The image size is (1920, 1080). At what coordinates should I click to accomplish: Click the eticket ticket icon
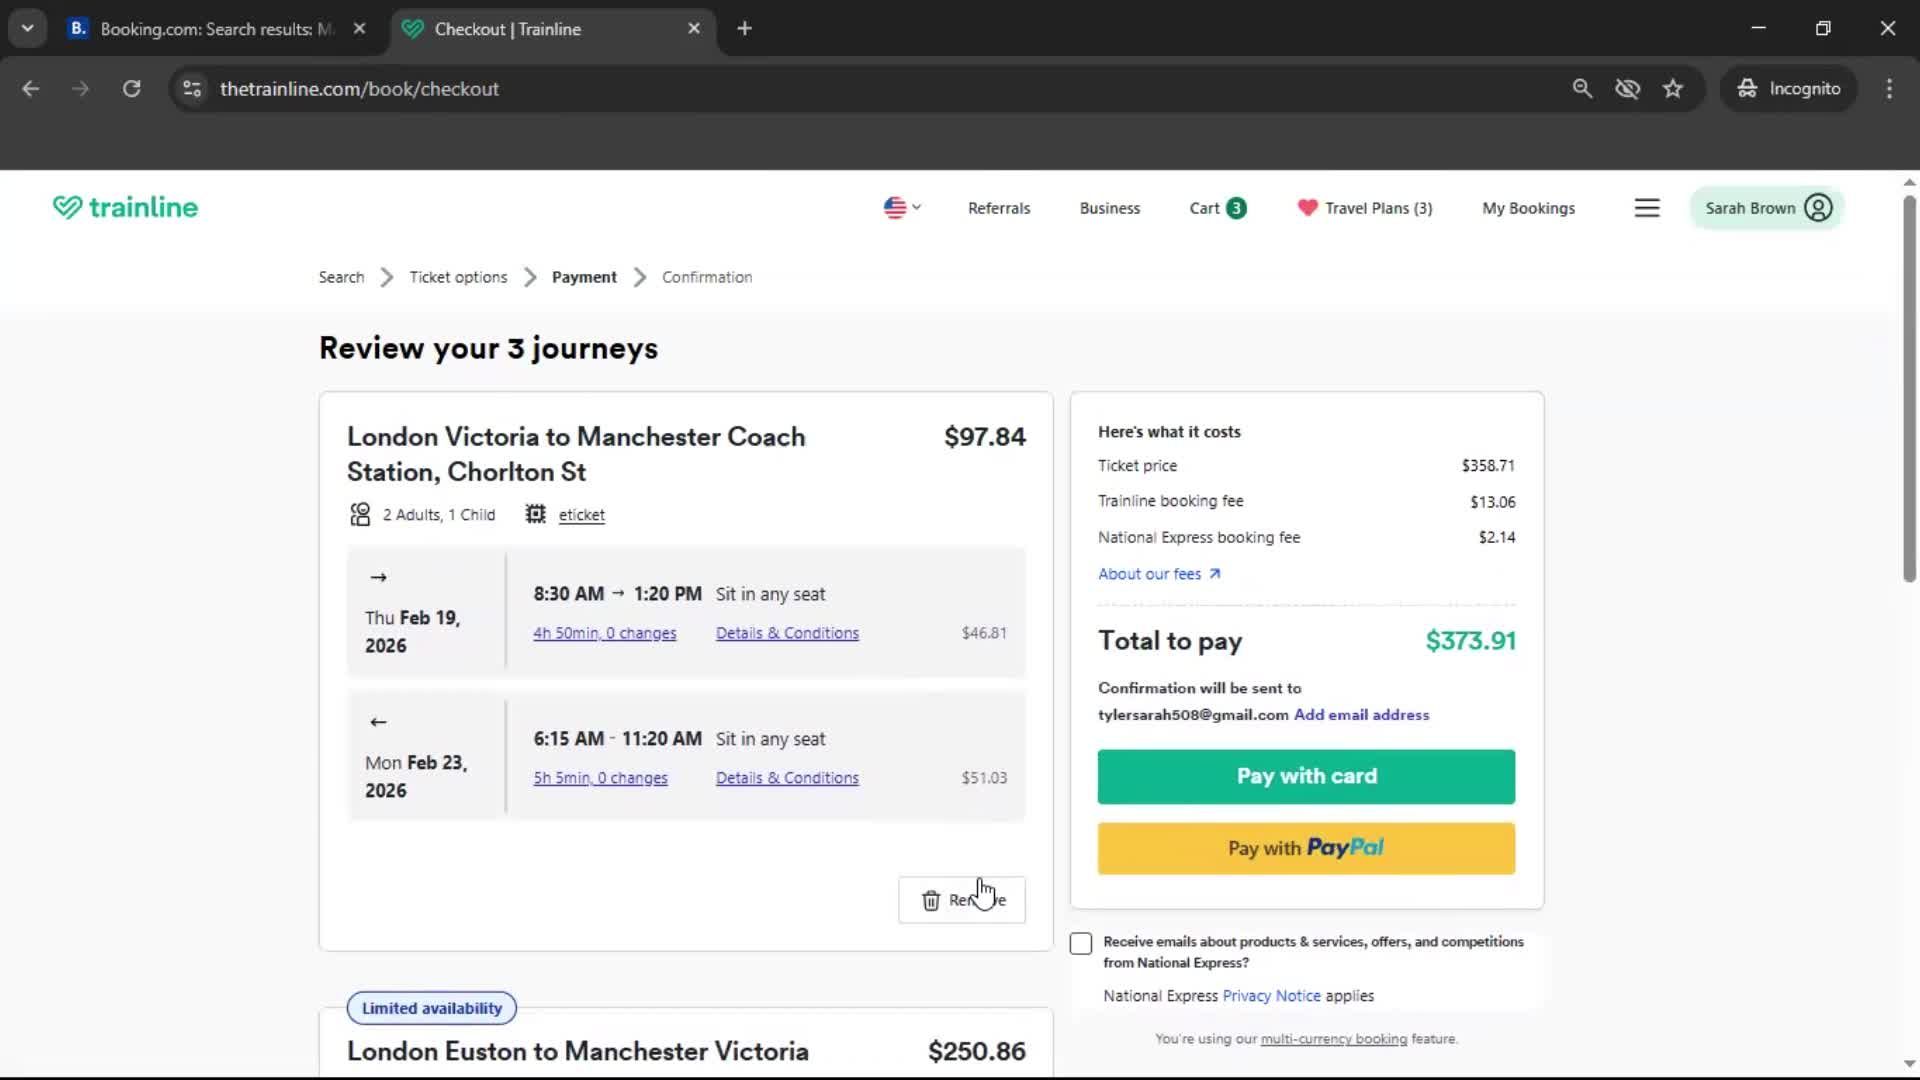pos(535,514)
